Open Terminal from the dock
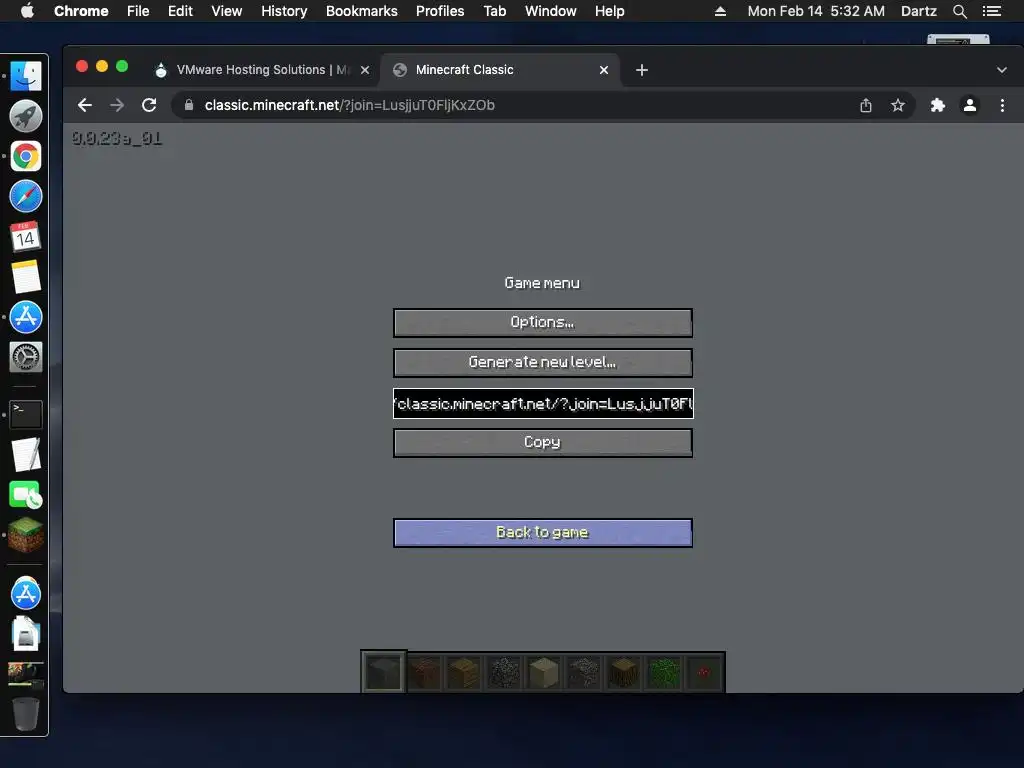This screenshot has width=1024, height=768. pyautogui.click(x=25, y=415)
